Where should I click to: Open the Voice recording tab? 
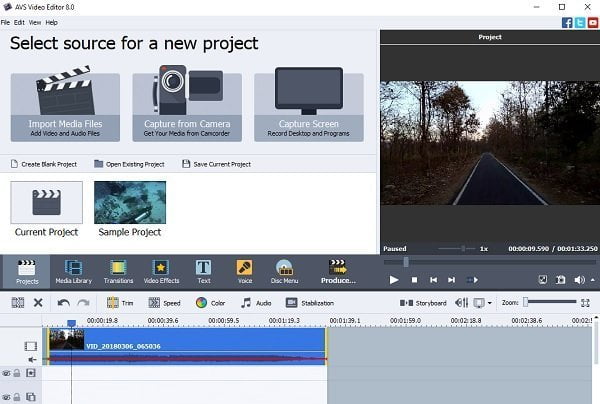(x=245, y=272)
